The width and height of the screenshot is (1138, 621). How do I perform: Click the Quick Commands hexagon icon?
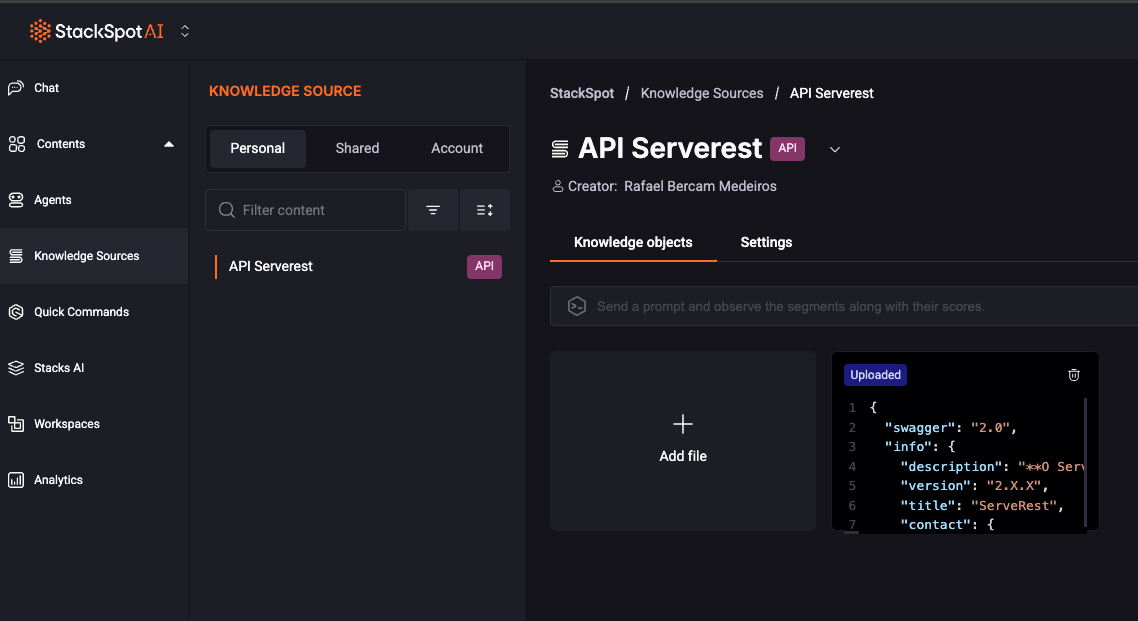(16, 312)
